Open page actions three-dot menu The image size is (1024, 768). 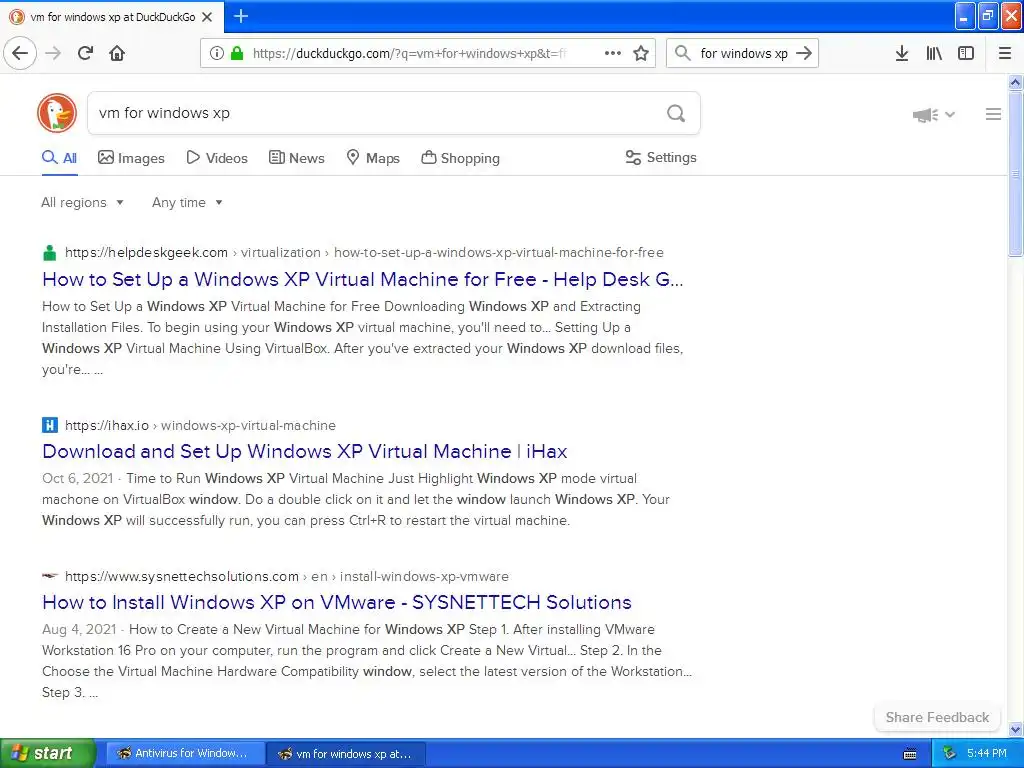pos(613,53)
